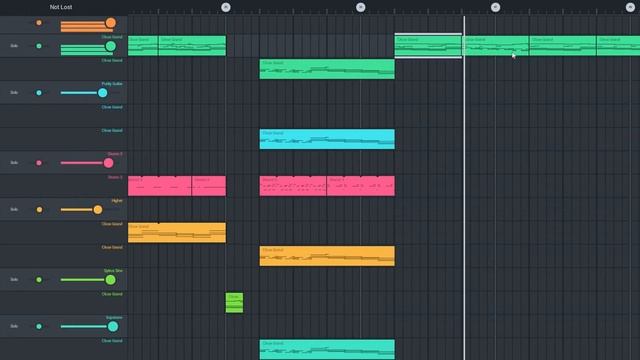Click volume knob on orange Higher track
The image size is (640, 360).
[x=98, y=210]
